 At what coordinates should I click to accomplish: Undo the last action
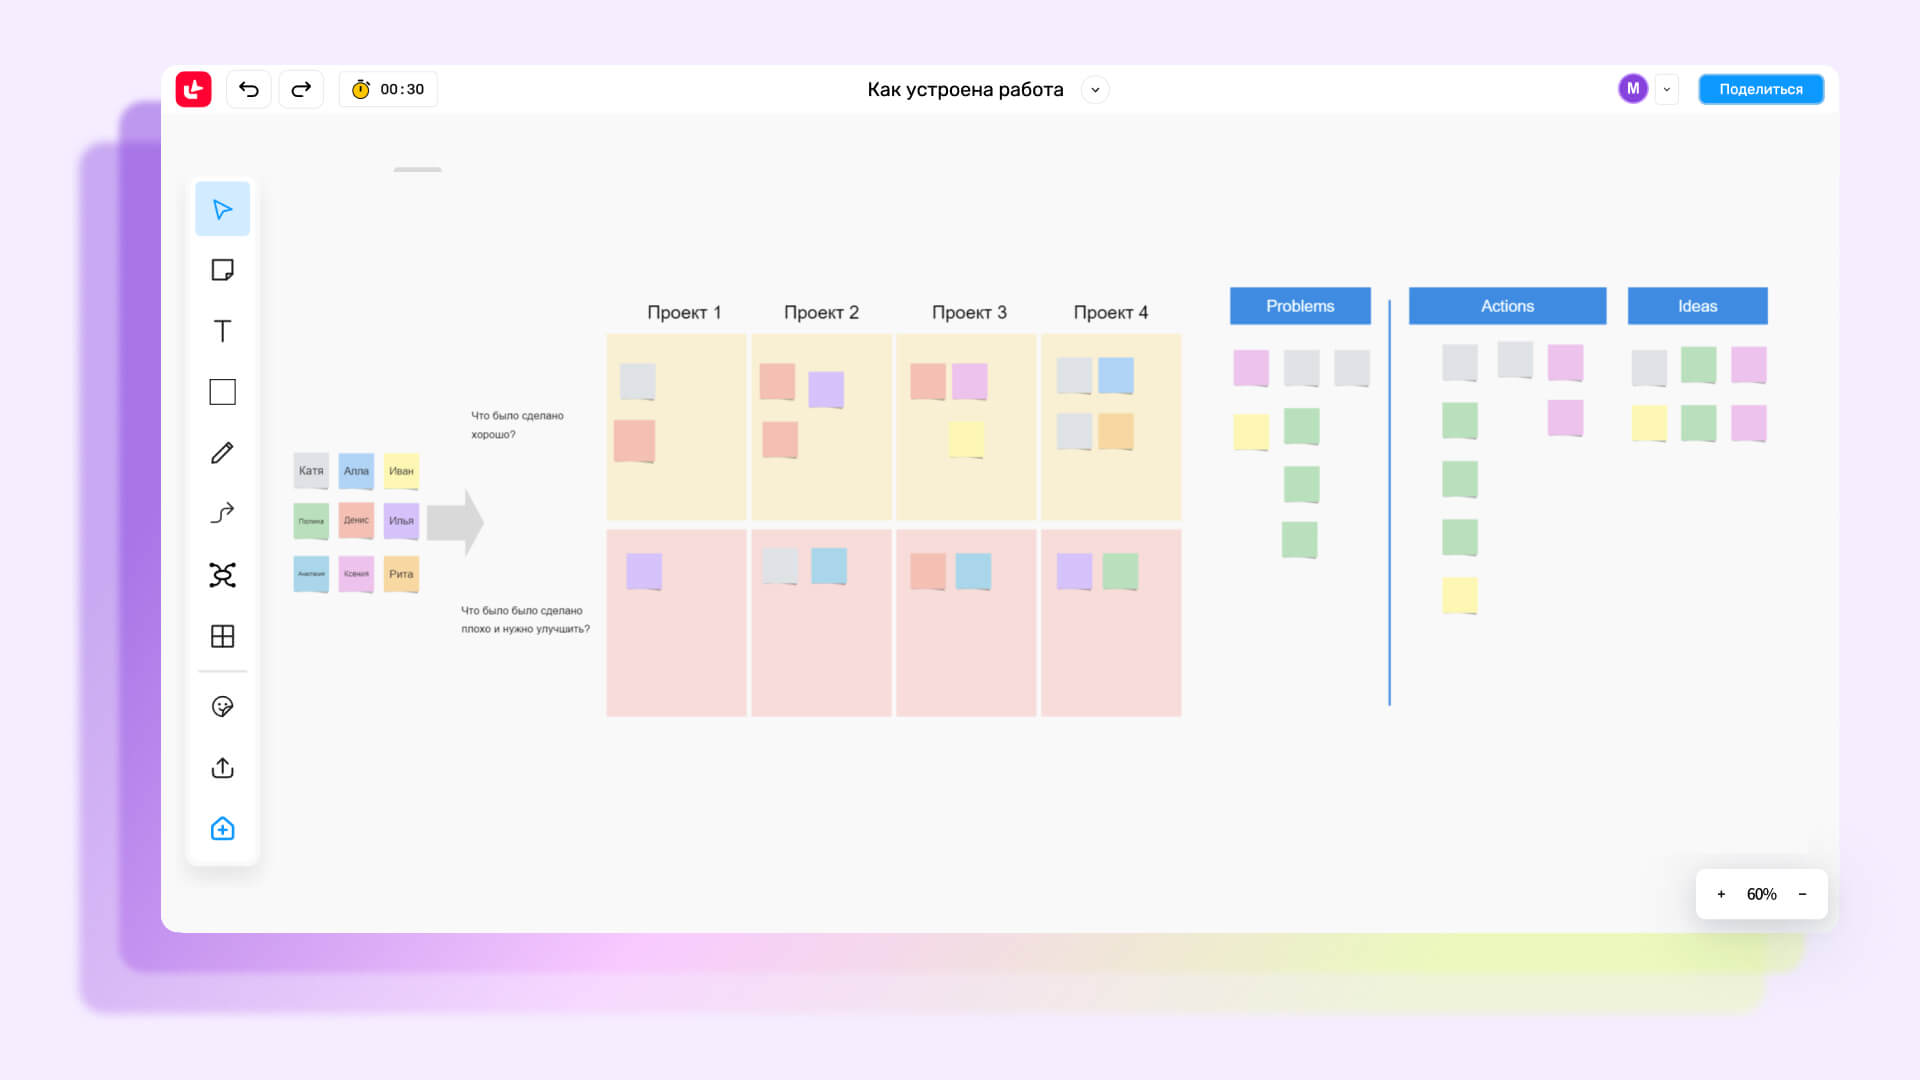click(x=249, y=89)
